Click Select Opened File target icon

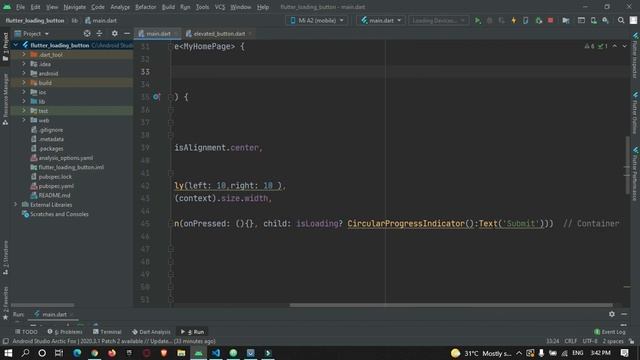point(87,33)
